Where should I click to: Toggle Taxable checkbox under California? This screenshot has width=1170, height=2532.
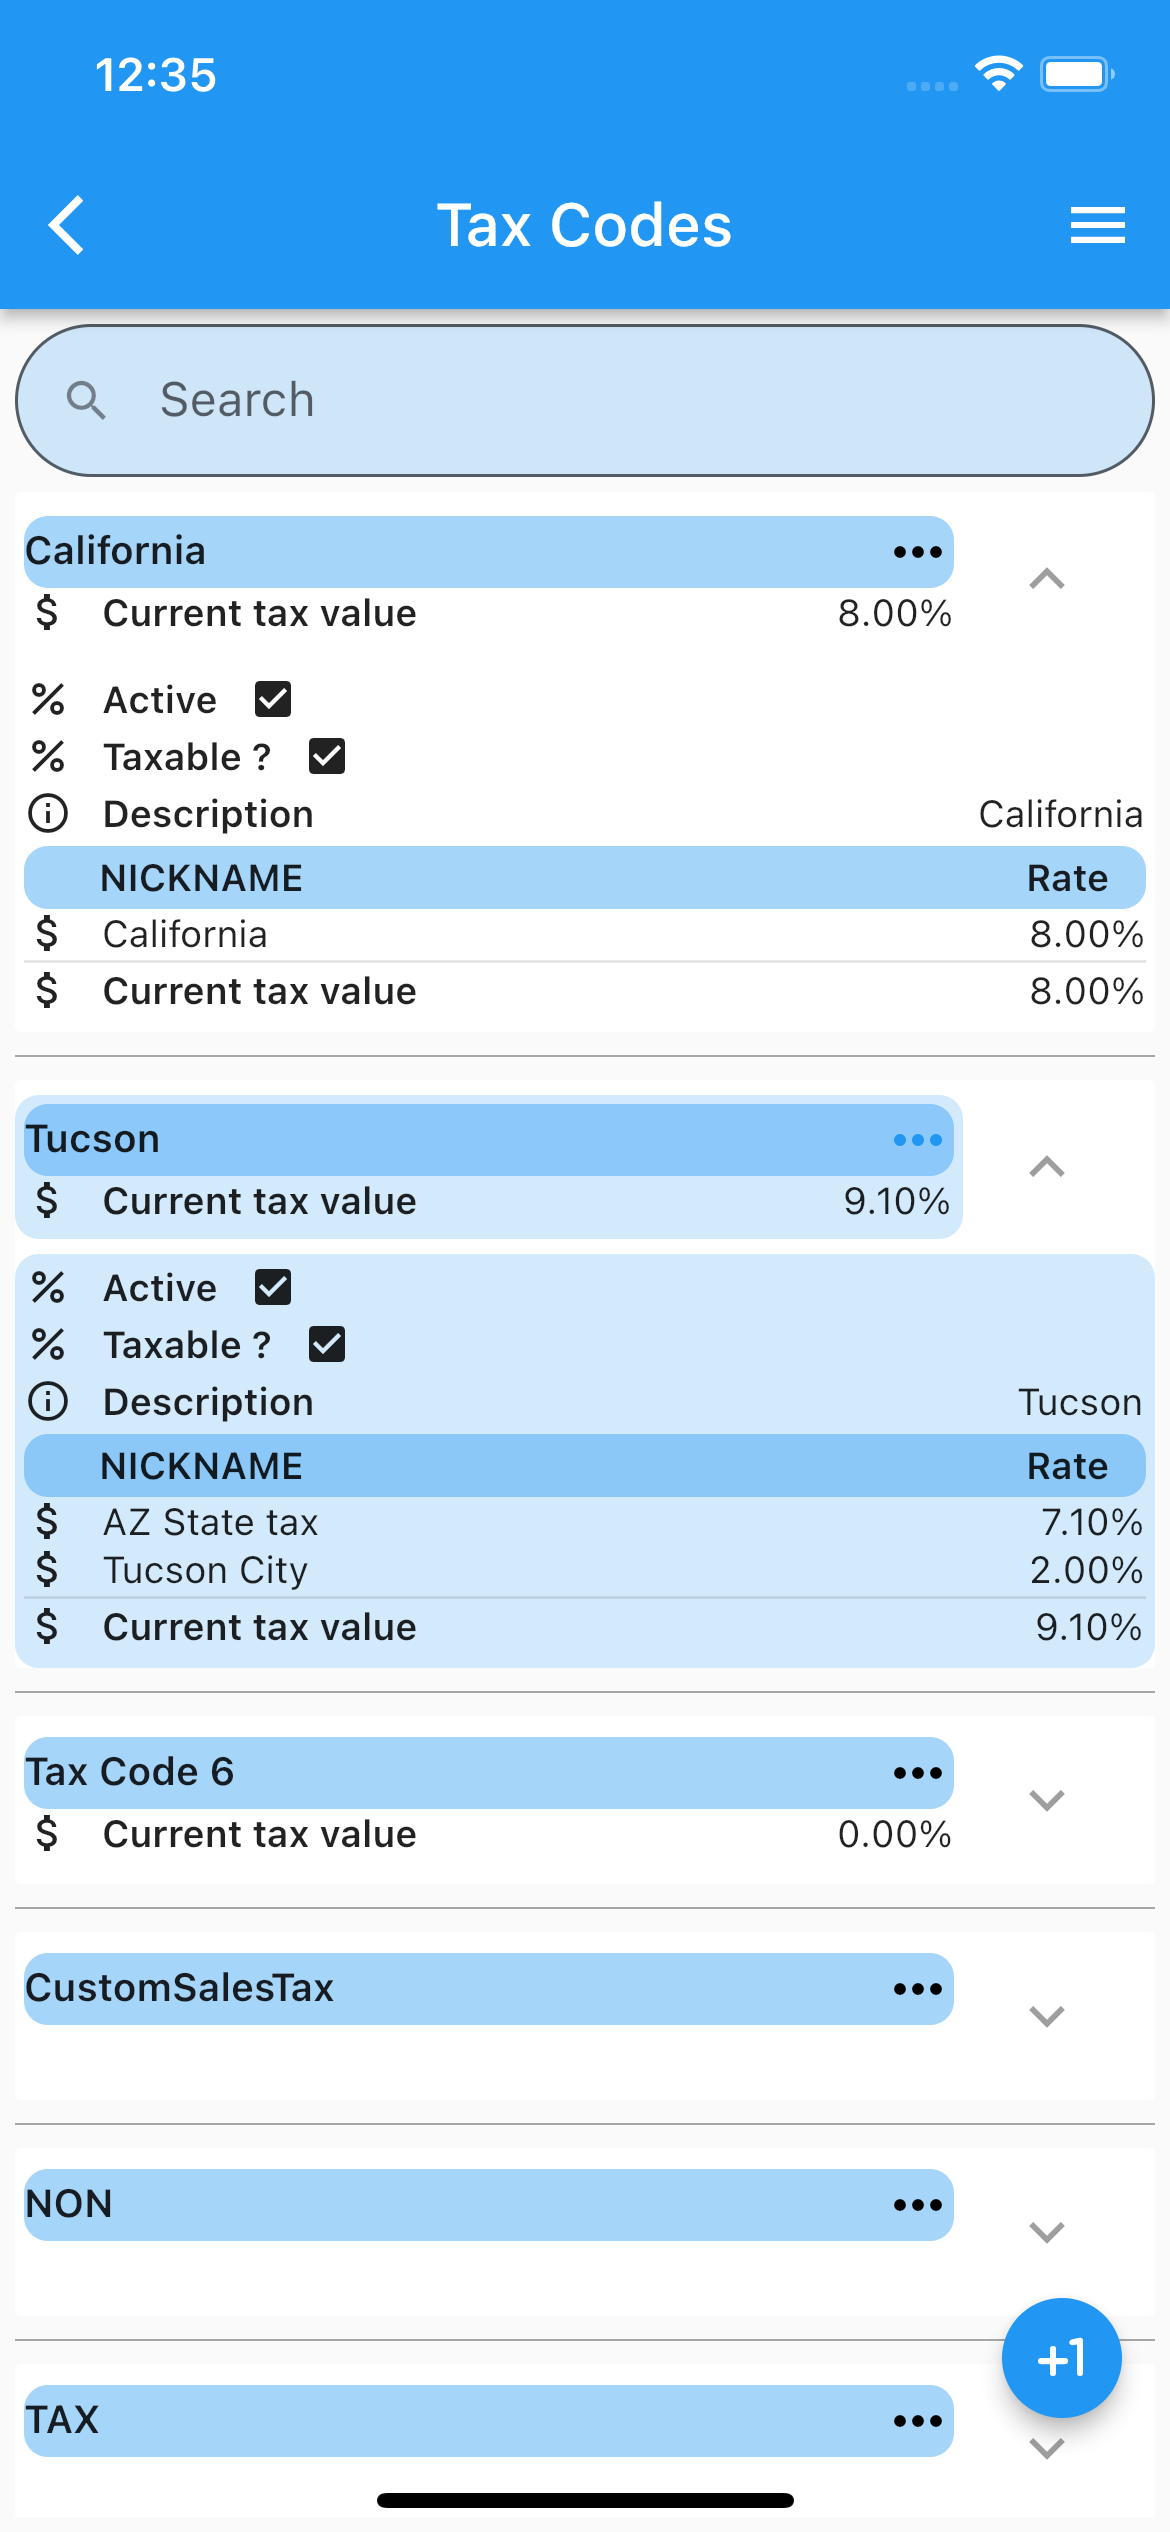(327, 757)
